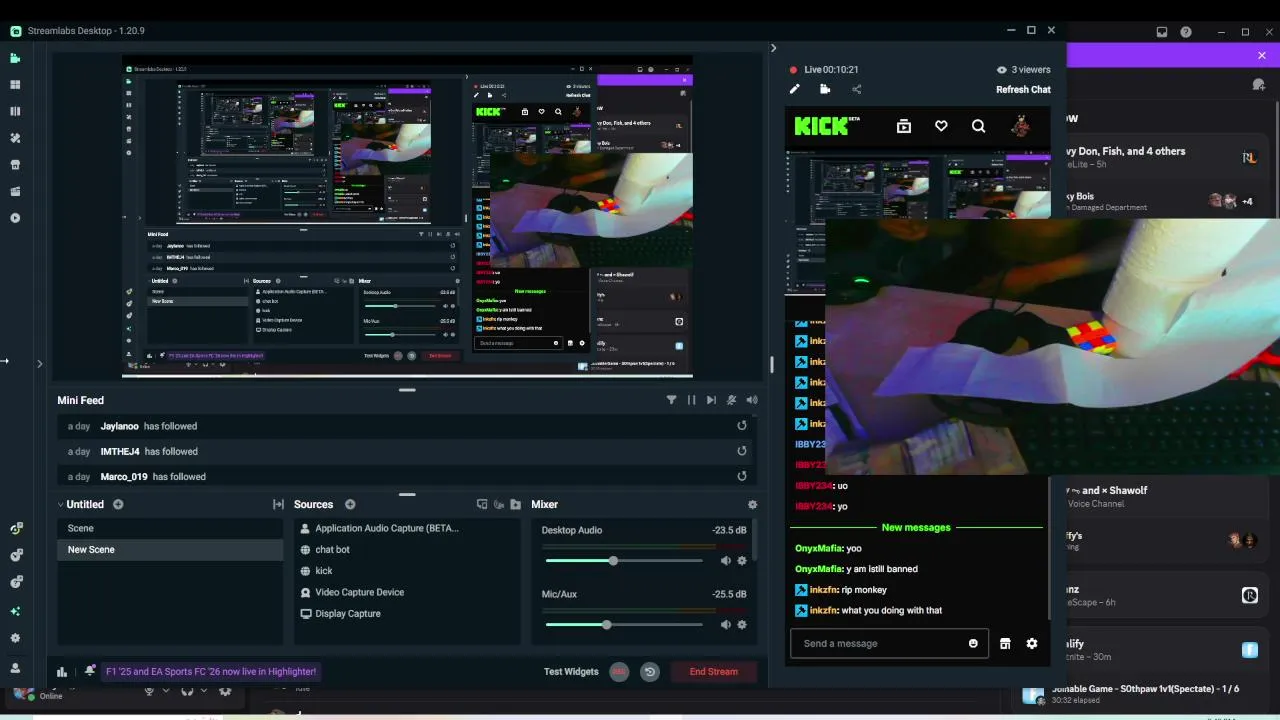Select the Scene item in scenes list
This screenshot has height=720, width=1280.
(170, 528)
